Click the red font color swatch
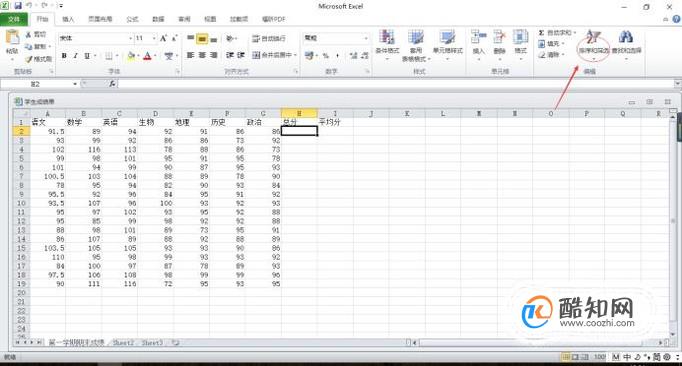The width and height of the screenshot is (682, 366). [147, 56]
